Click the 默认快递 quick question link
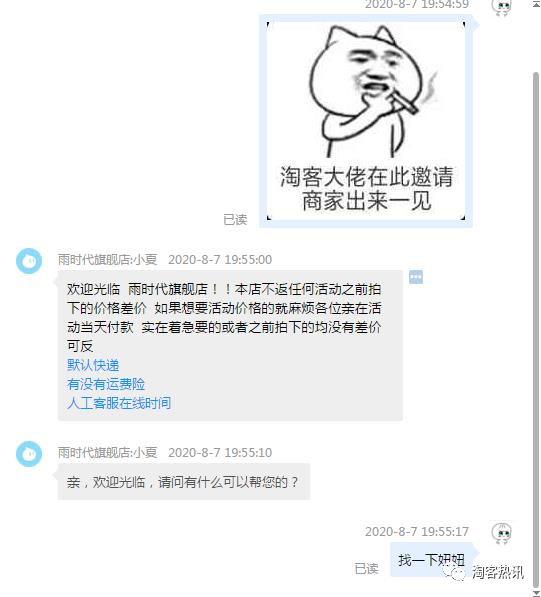Viewport: 541px width, 597px height. coord(93,365)
